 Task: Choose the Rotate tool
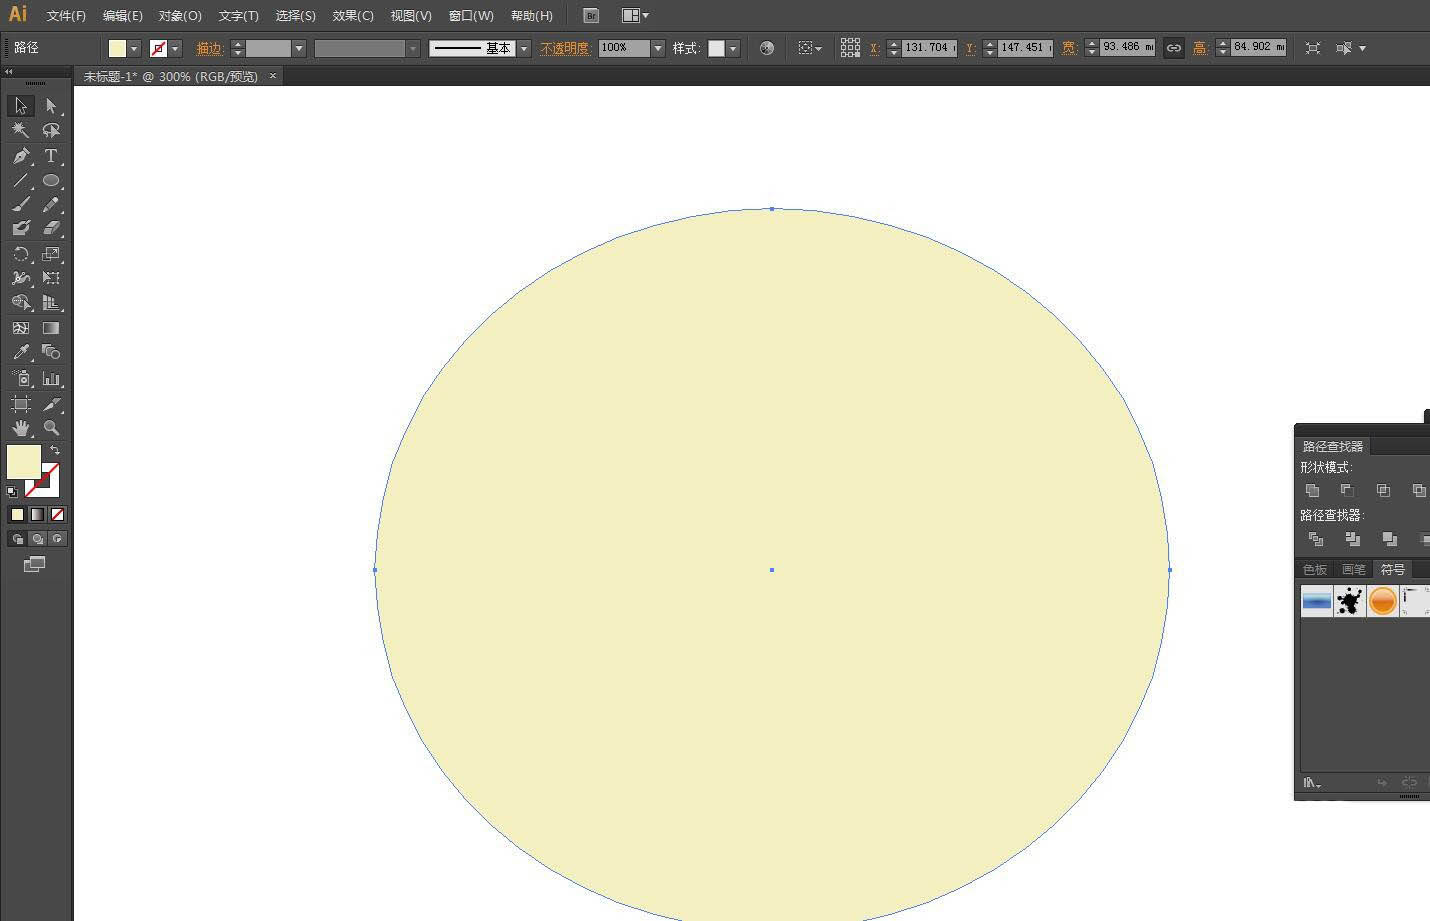[x=20, y=254]
